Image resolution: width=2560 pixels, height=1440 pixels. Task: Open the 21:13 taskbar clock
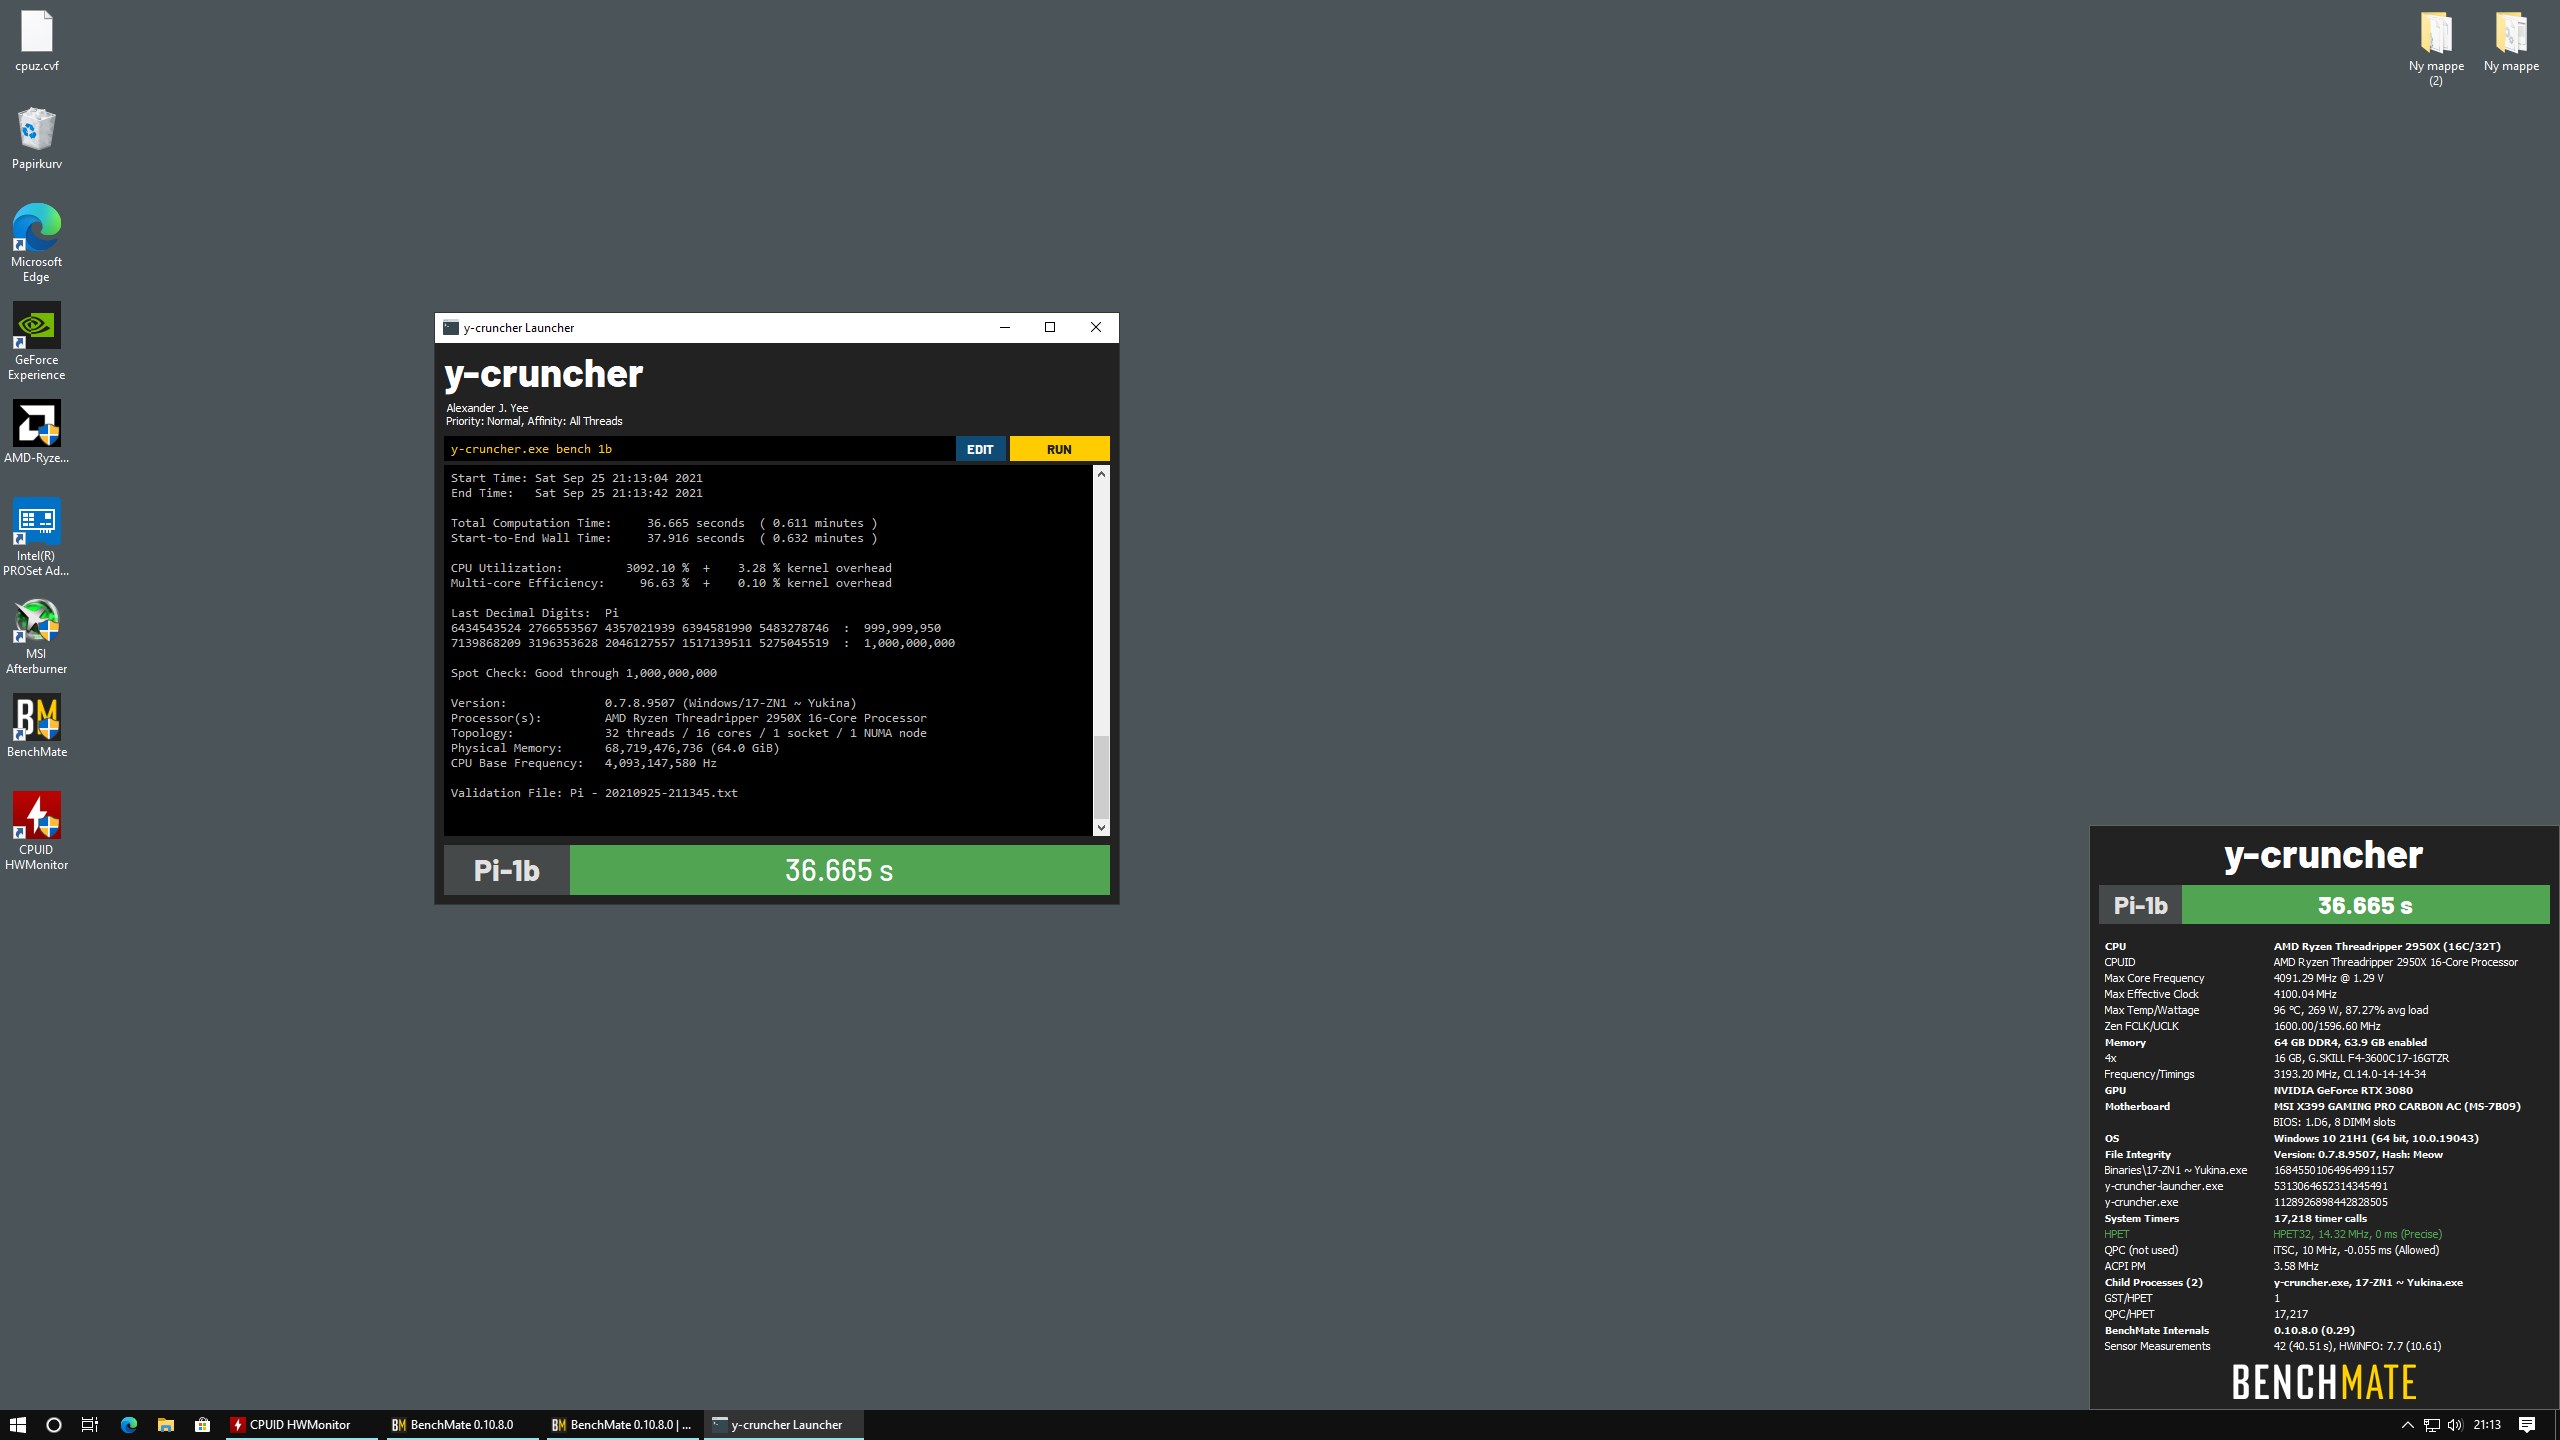(2487, 1425)
